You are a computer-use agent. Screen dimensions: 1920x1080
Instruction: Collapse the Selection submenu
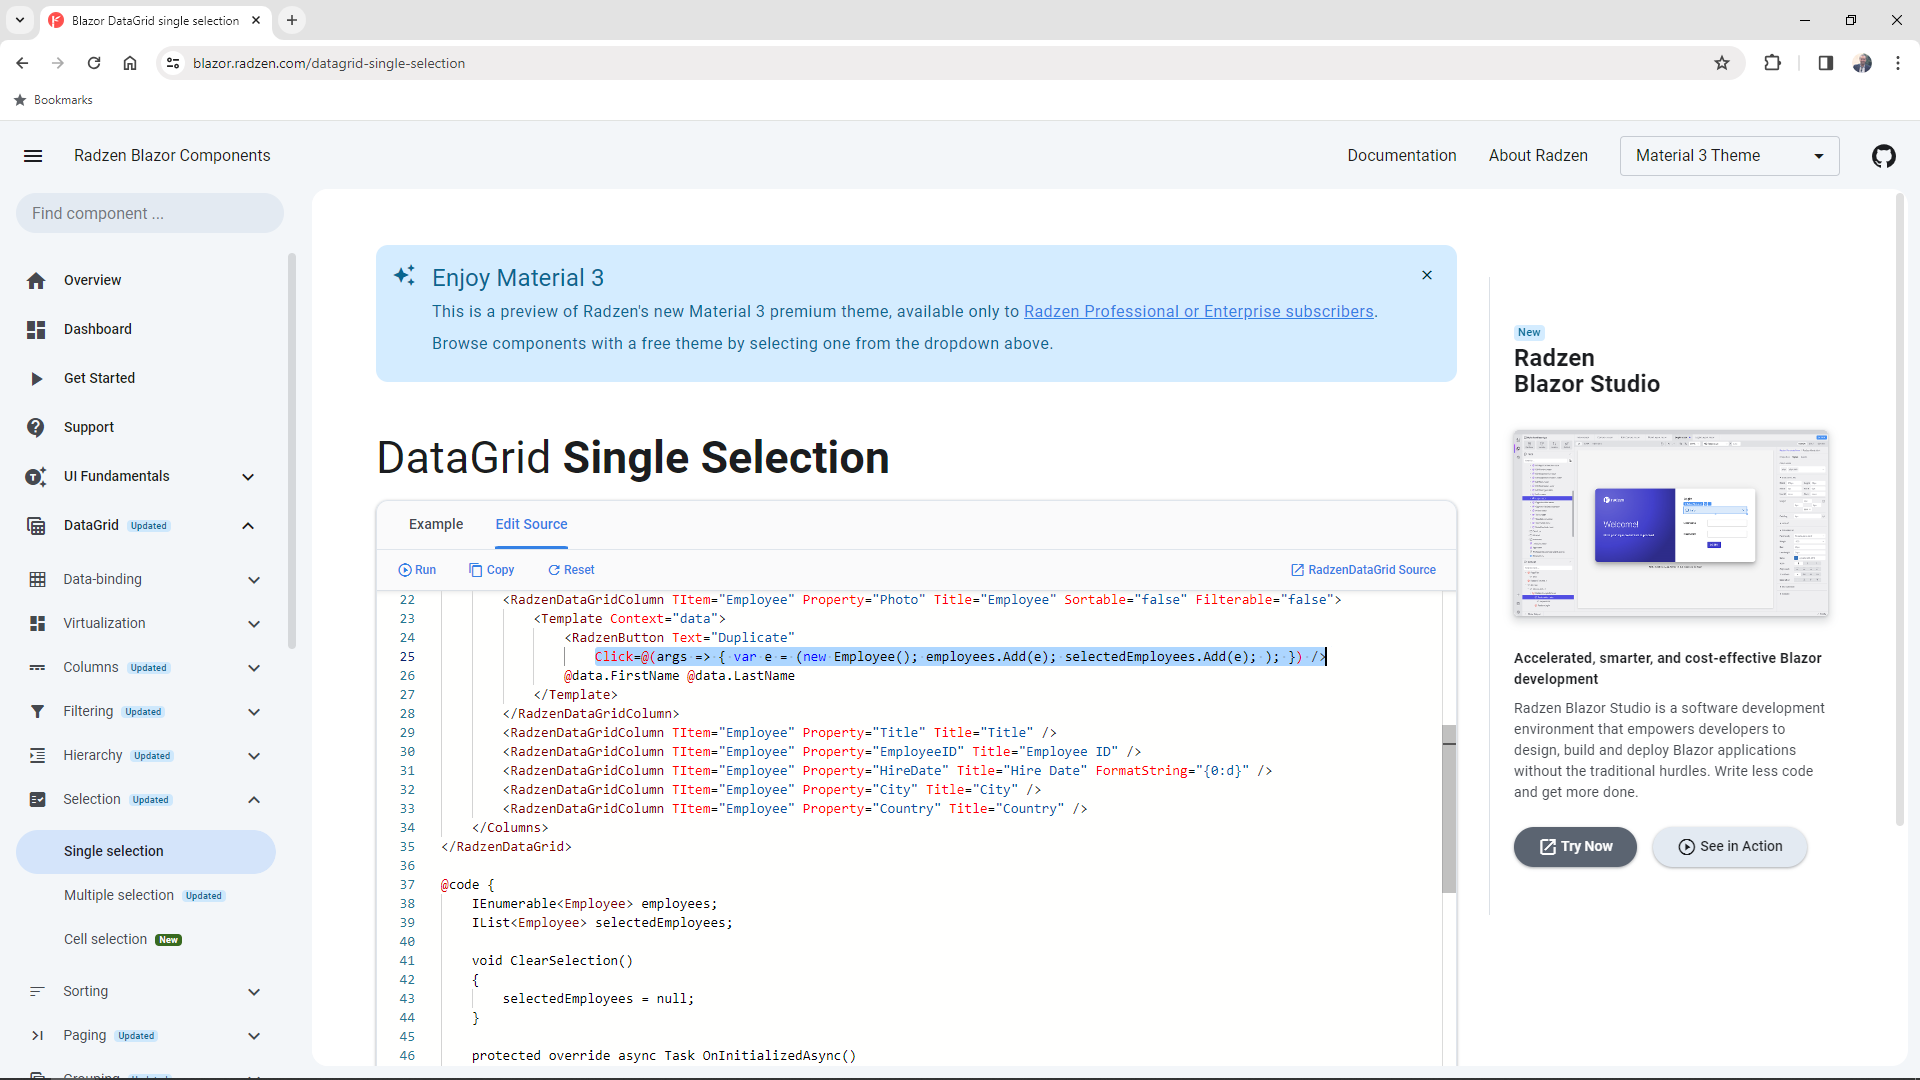click(254, 800)
